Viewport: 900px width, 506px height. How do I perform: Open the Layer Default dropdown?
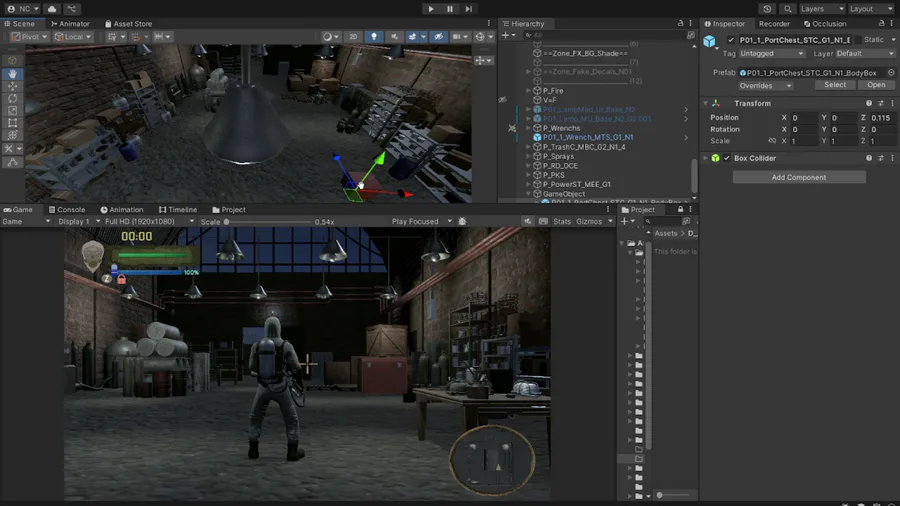864,53
